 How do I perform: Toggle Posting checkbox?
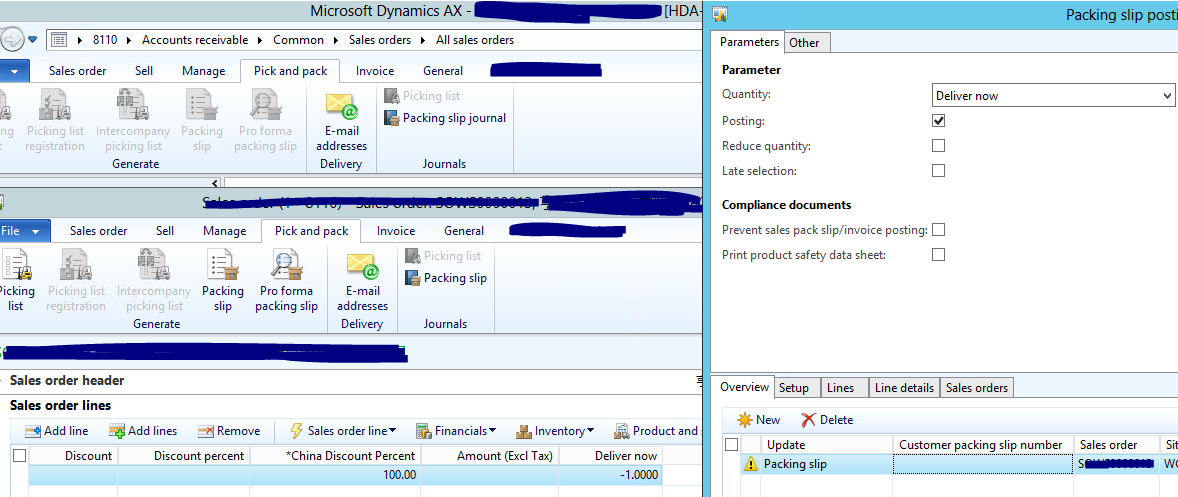tap(938, 121)
